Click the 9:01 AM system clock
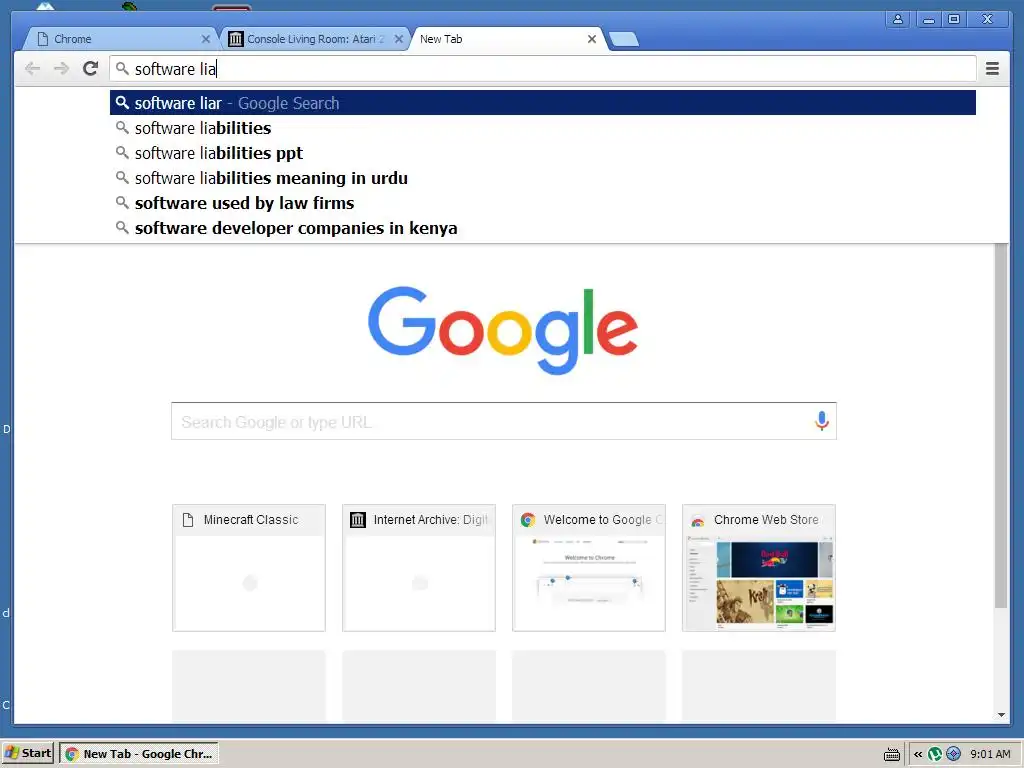The width and height of the screenshot is (1024, 768). click(x=990, y=754)
